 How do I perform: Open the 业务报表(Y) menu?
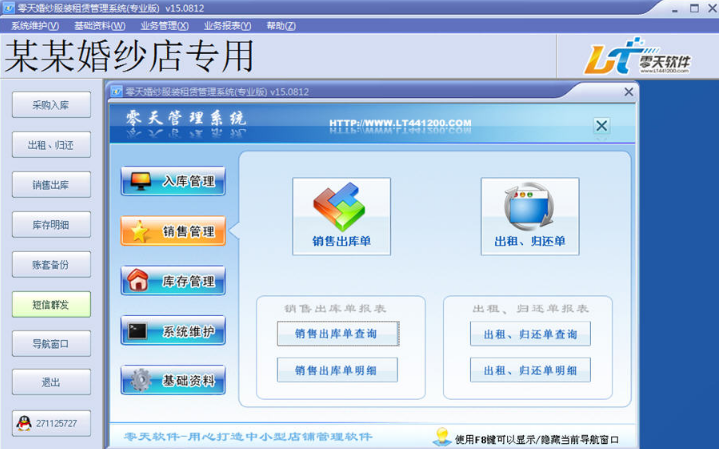pyautogui.click(x=227, y=26)
